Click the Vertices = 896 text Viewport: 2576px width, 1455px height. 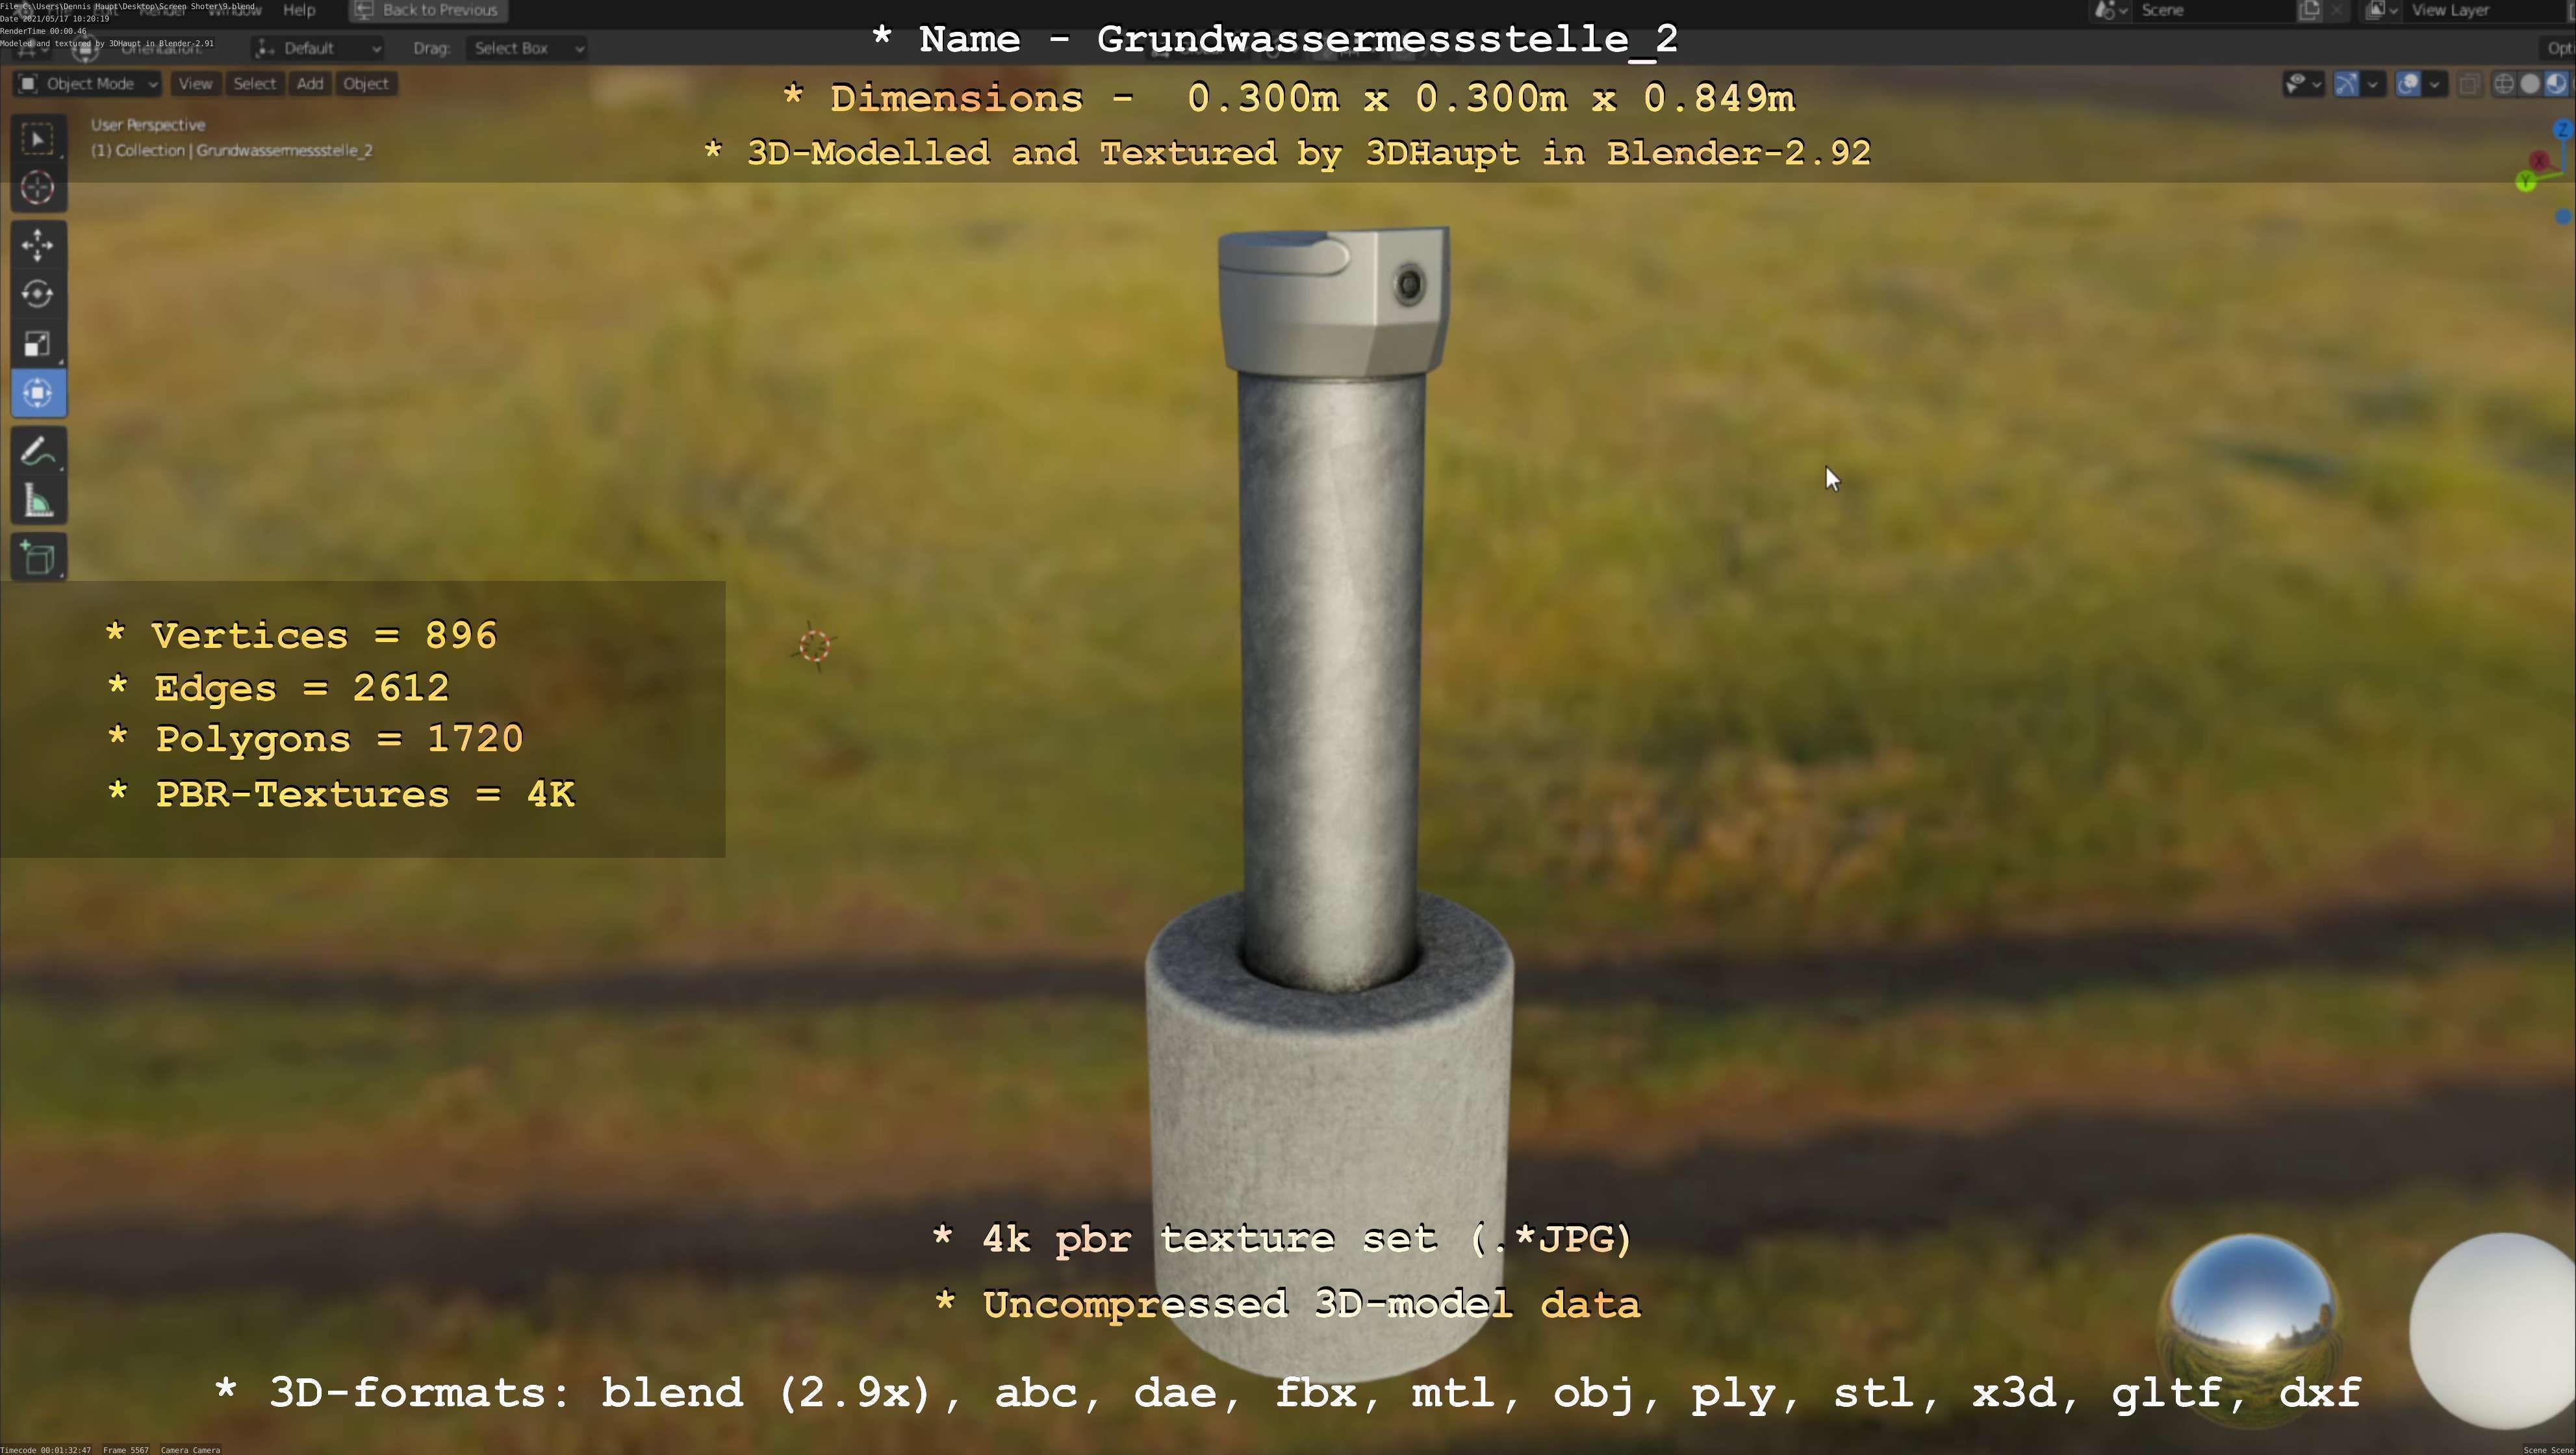click(x=301, y=636)
